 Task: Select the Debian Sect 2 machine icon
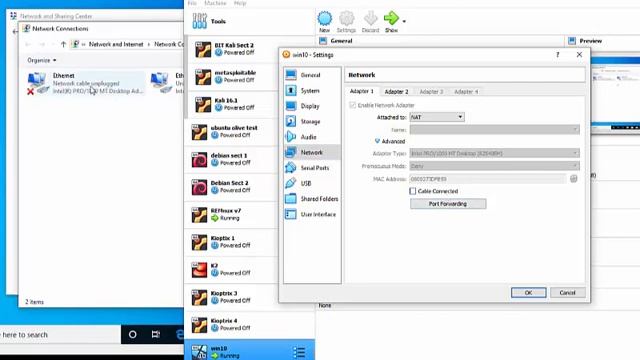pyautogui.click(x=199, y=187)
